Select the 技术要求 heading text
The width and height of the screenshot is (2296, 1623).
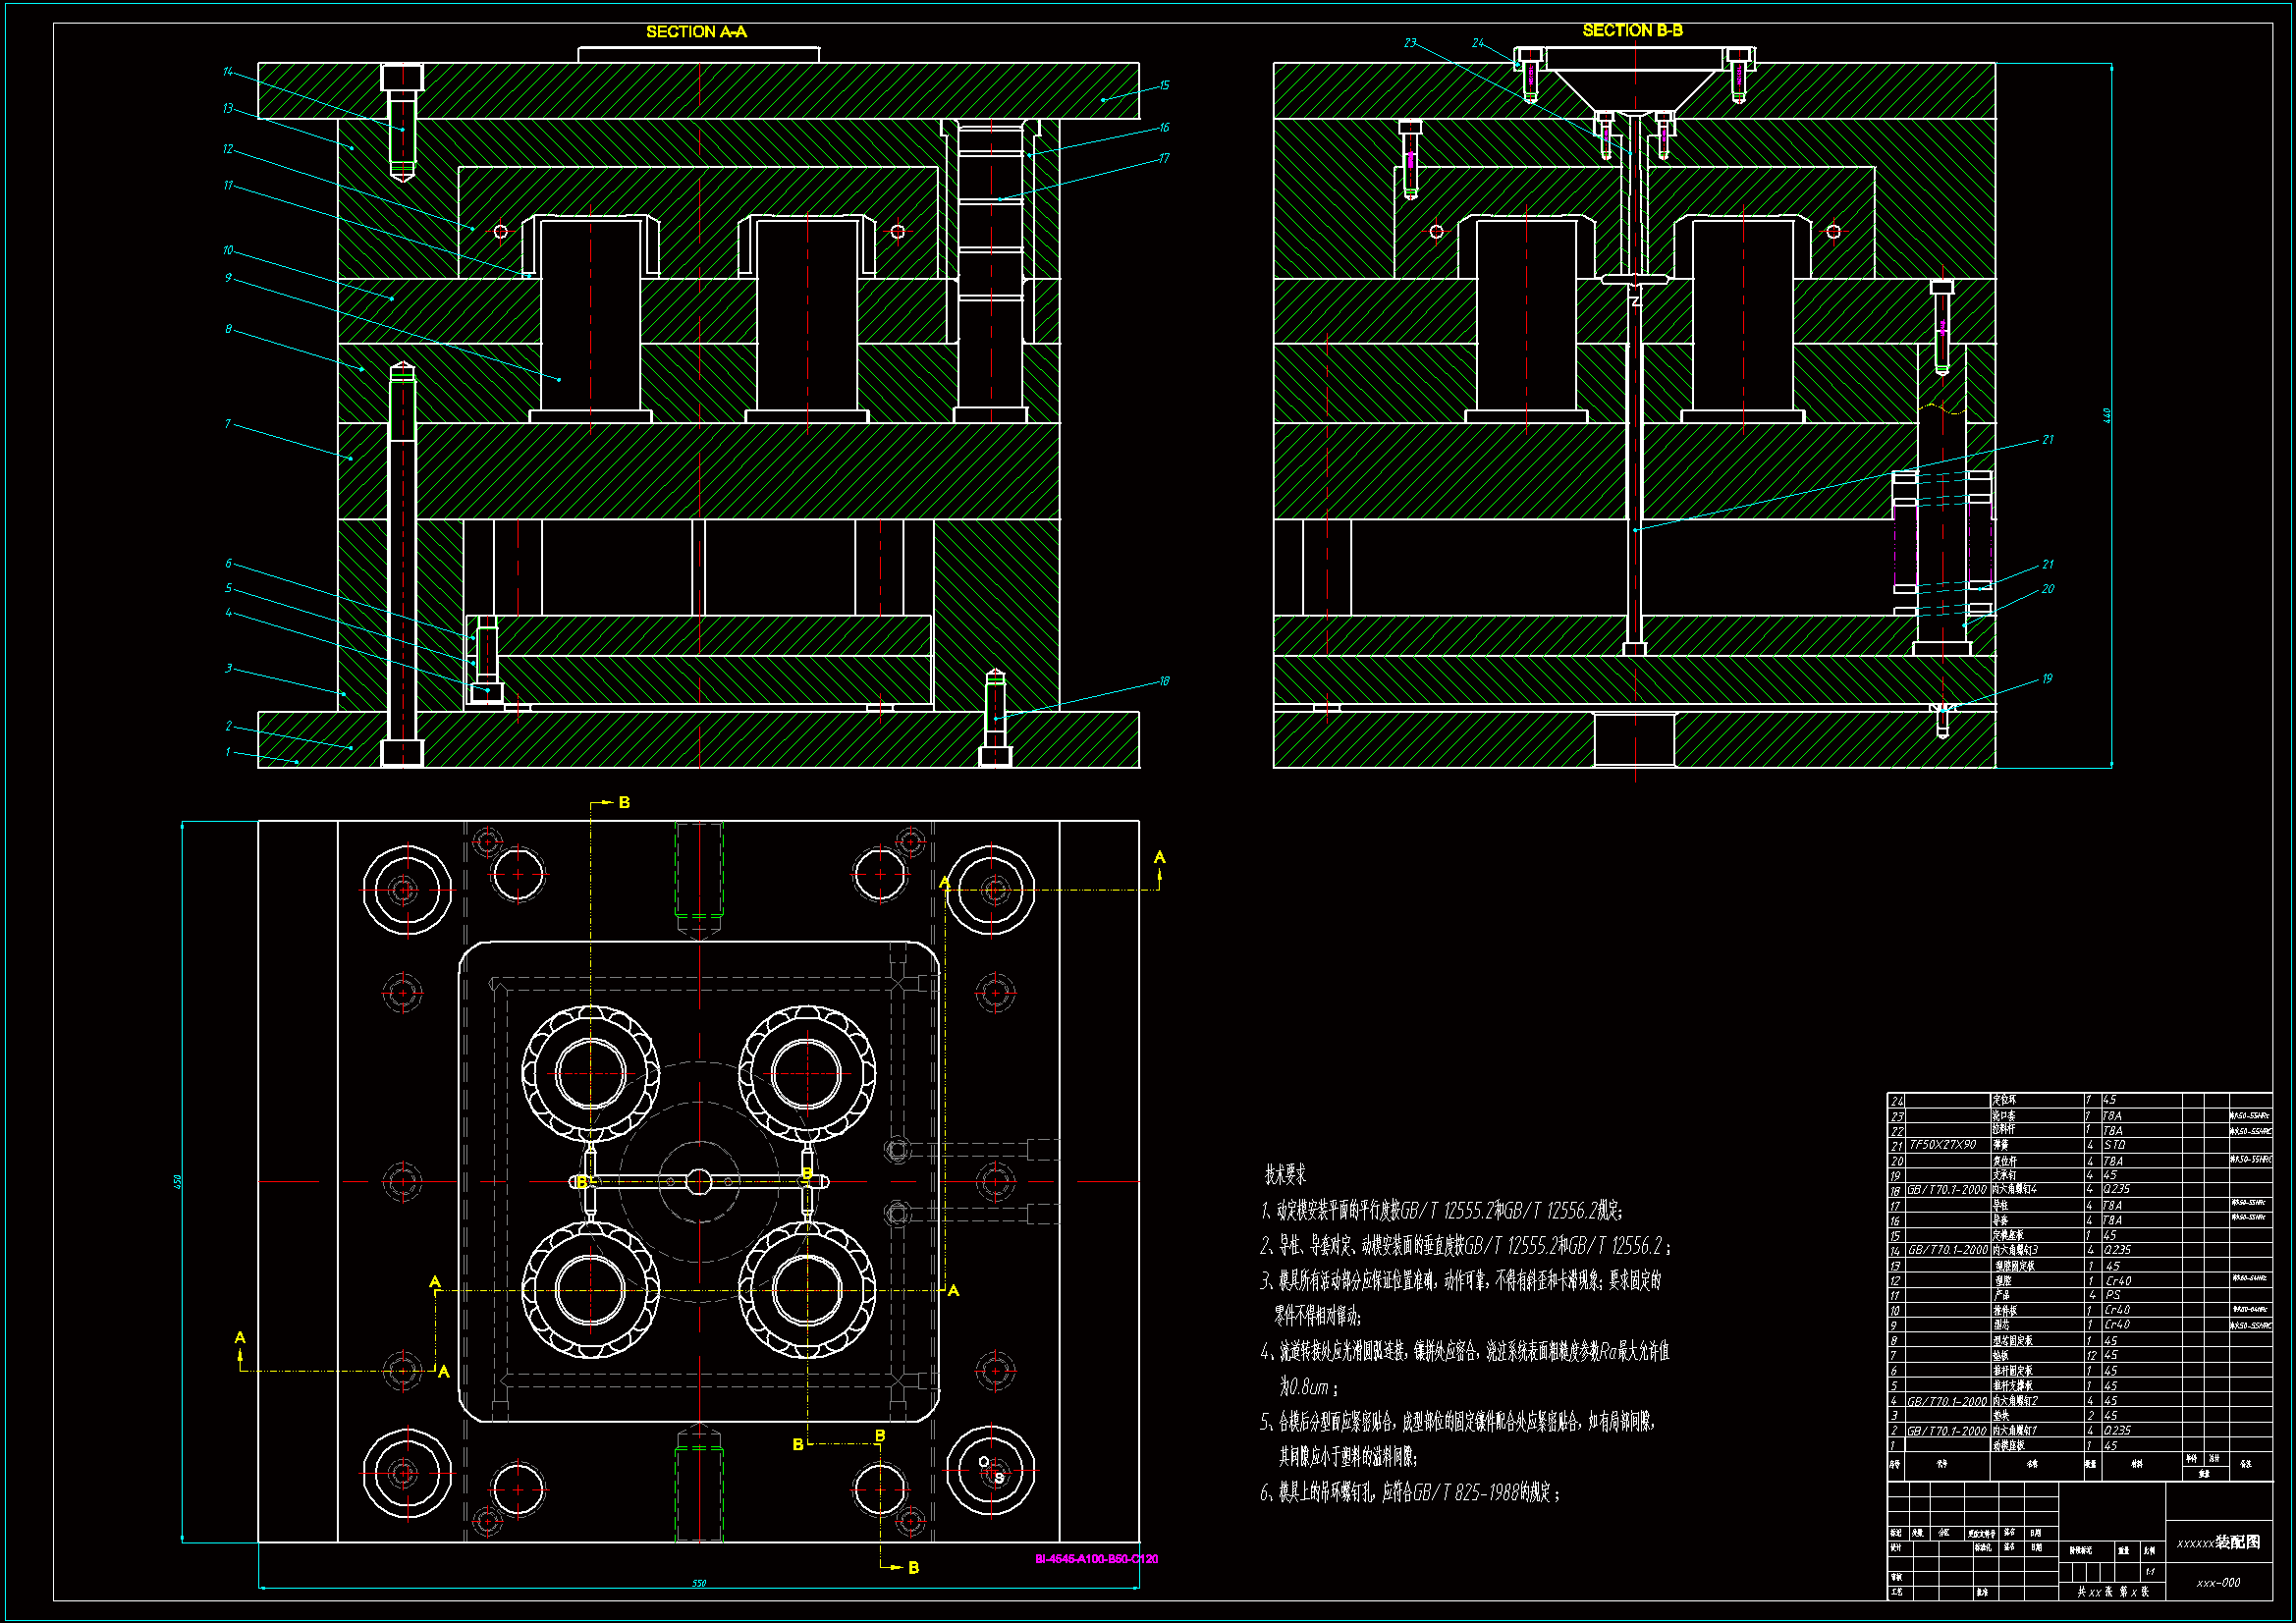(x=1285, y=1175)
